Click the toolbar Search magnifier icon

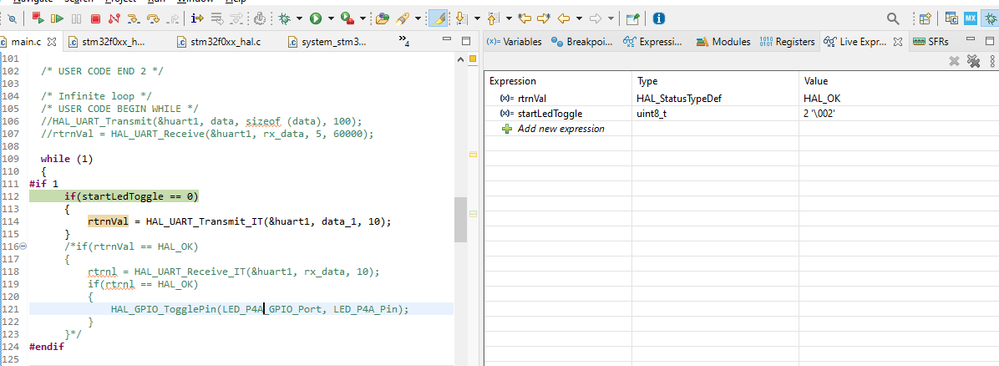[x=894, y=18]
